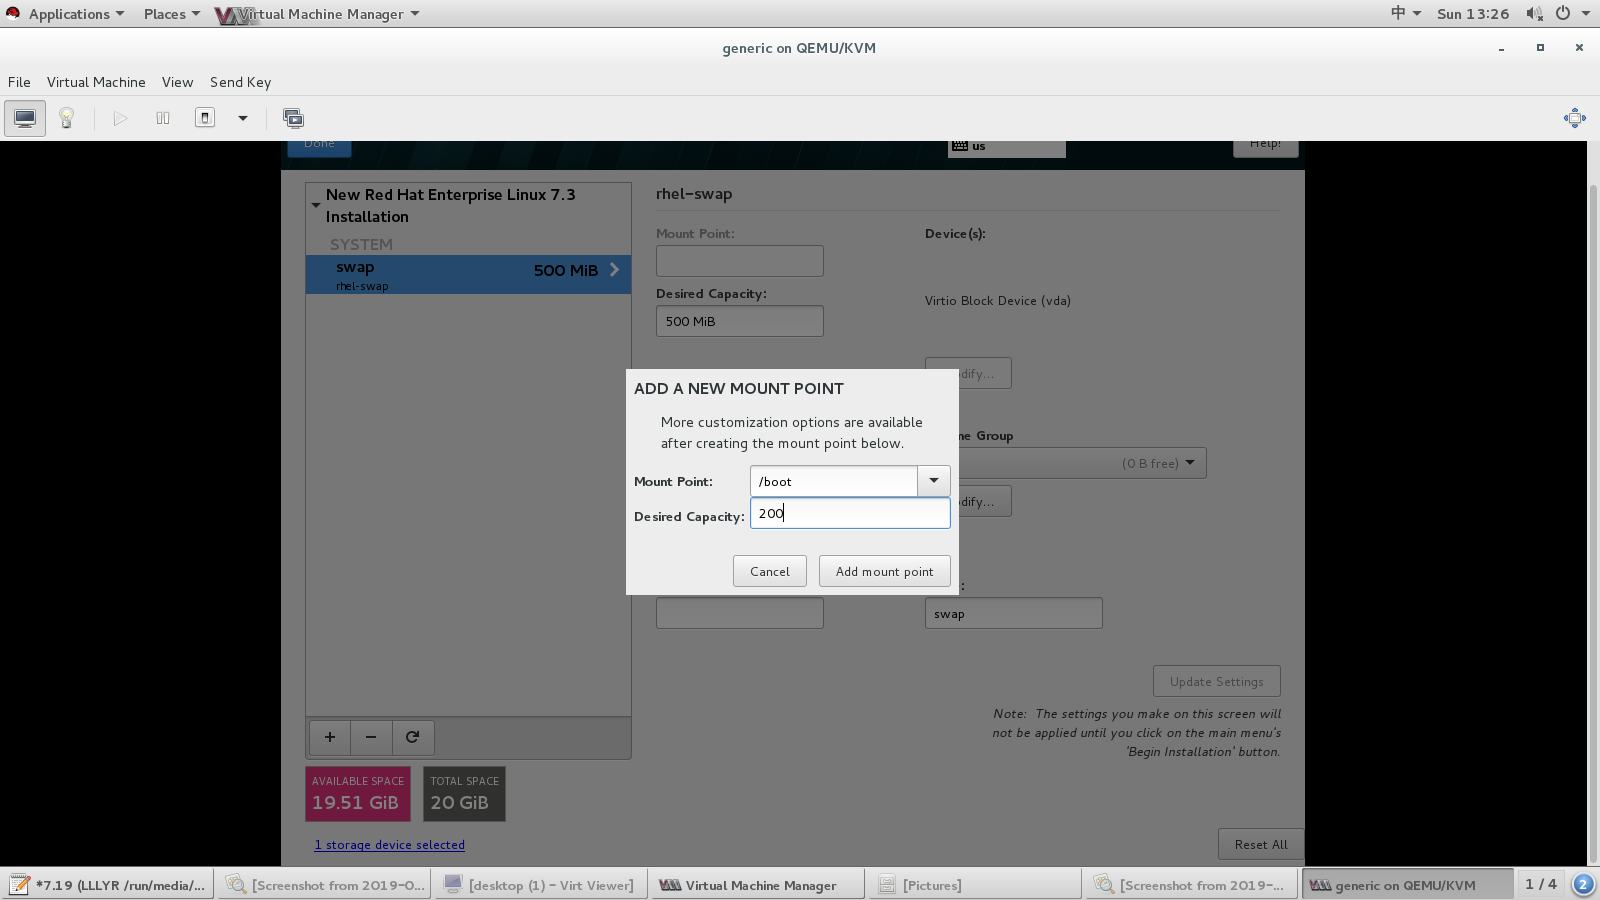Shut down the virtual machine
The height and width of the screenshot is (900, 1600).
click(205, 118)
